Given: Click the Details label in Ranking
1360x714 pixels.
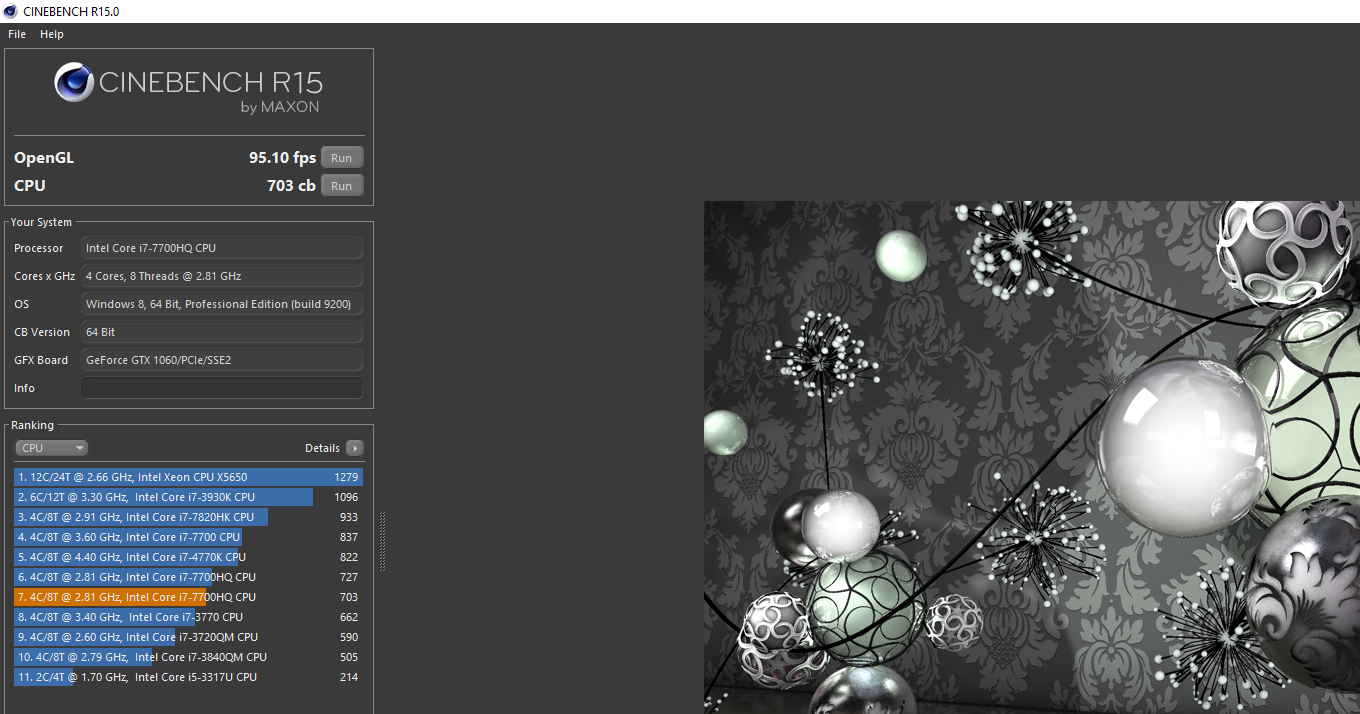Looking at the screenshot, I should [x=322, y=448].
